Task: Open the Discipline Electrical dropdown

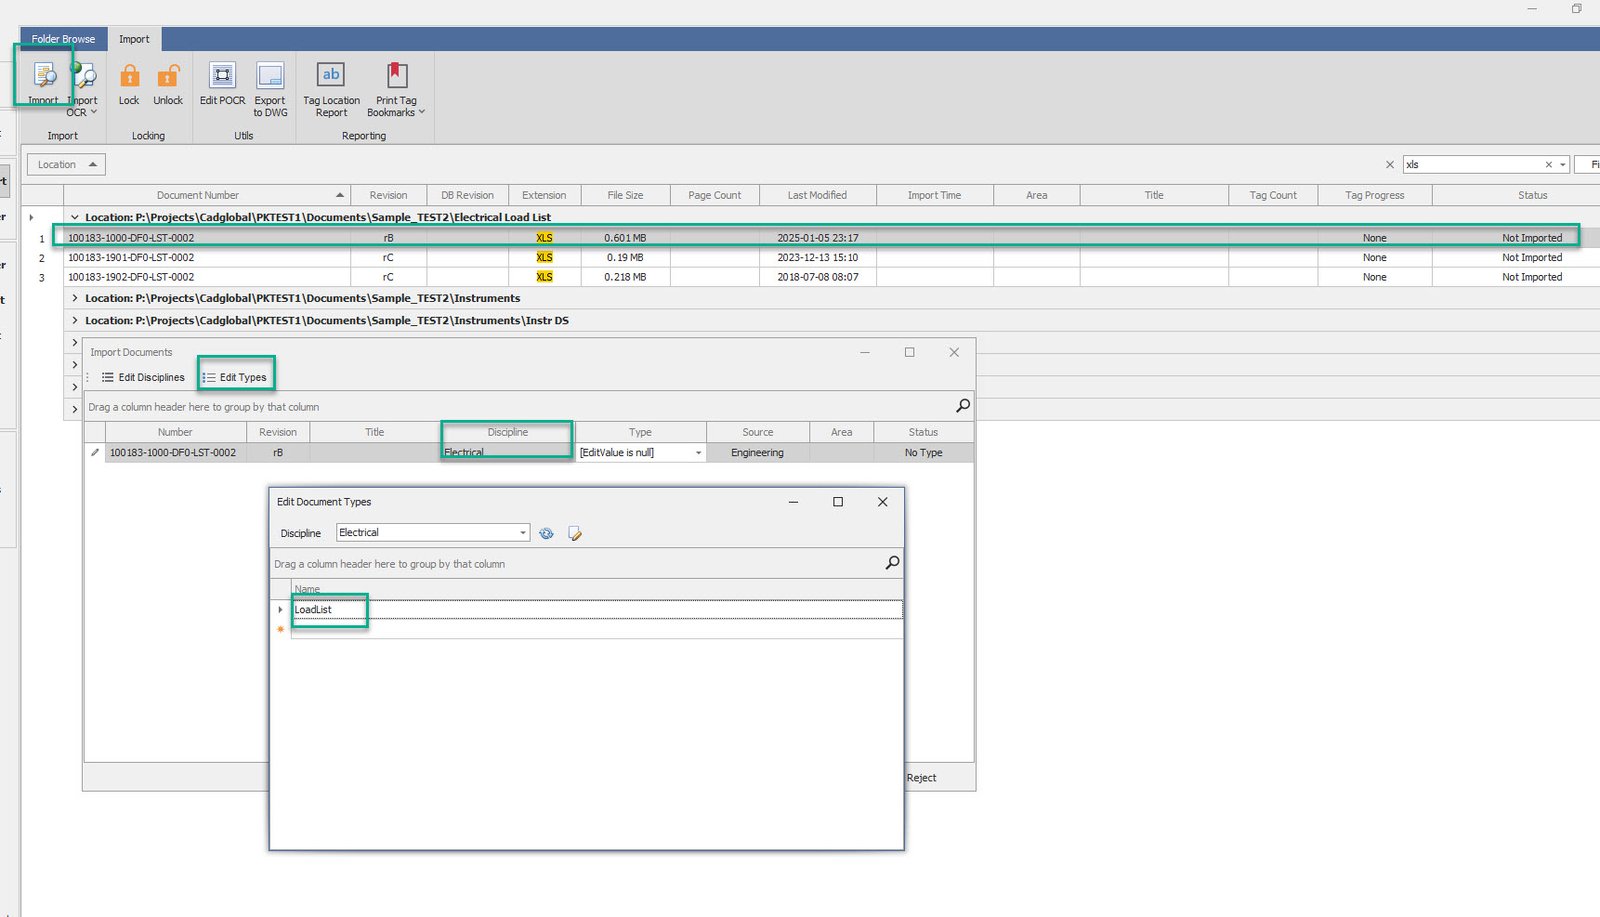Action: pyautogui.click(x=522, y=533)
